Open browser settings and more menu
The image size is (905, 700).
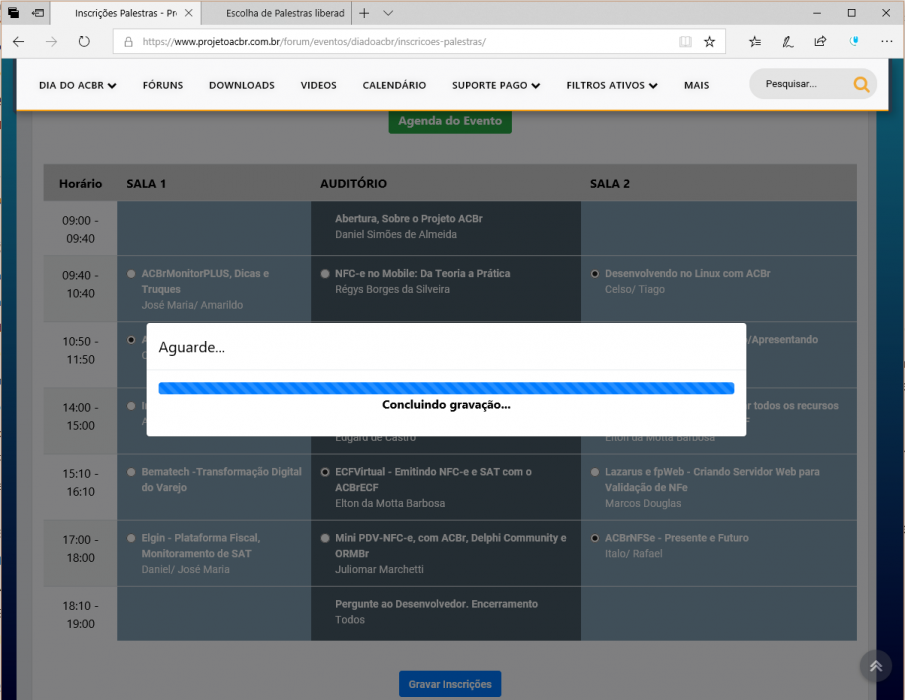coord(887,42)
